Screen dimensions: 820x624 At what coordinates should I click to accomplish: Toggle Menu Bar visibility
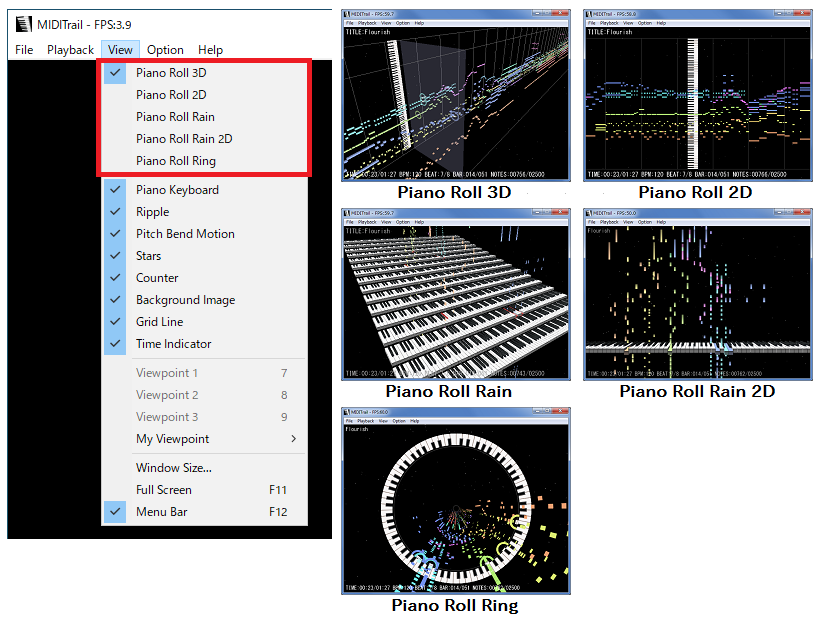205,512
